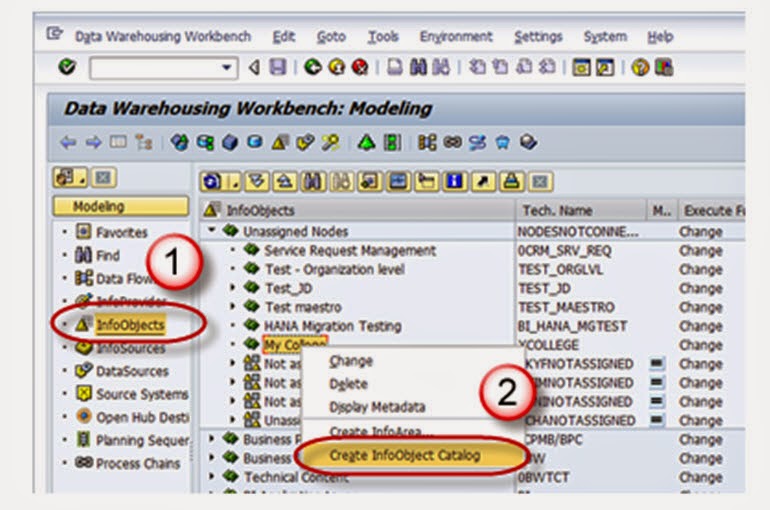Click the green checkmark Enter icon
770x510 pixels.
point(67,66)
